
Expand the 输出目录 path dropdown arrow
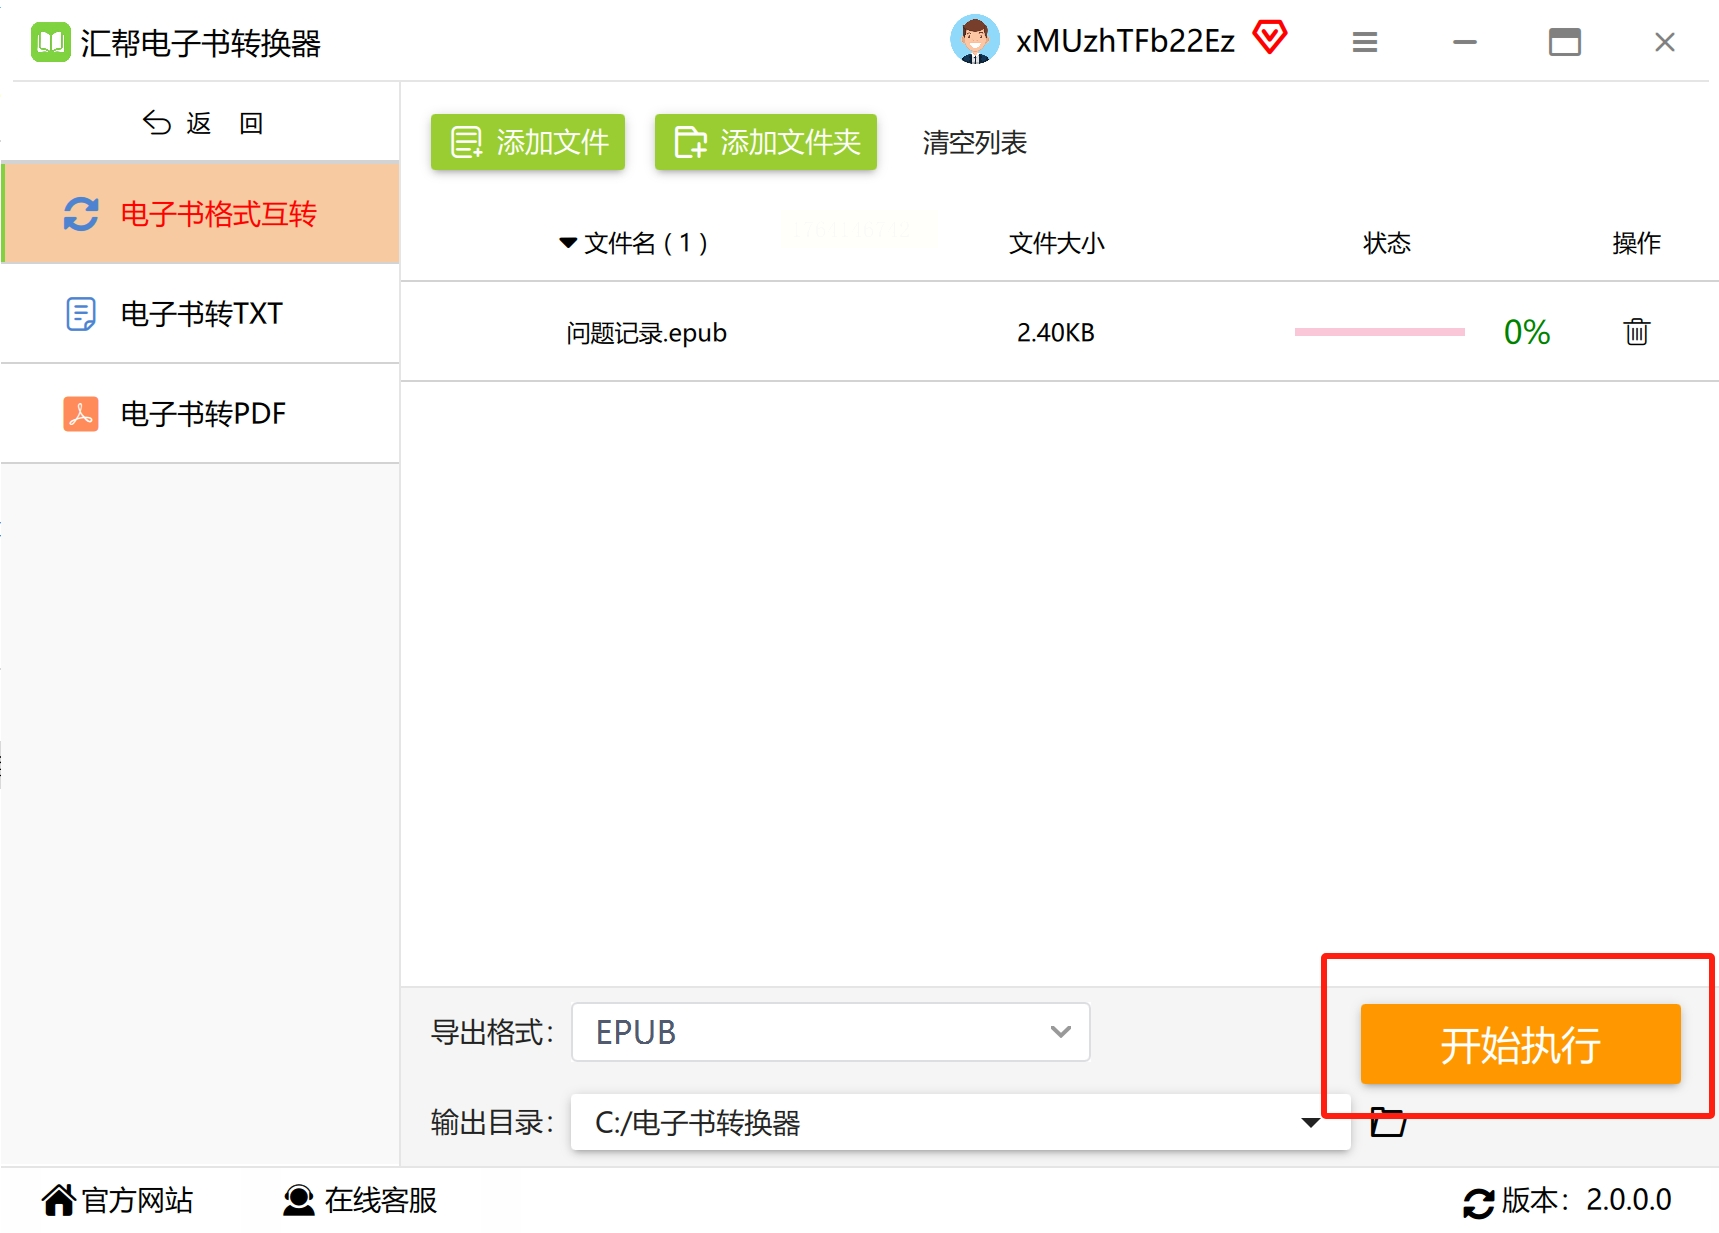coord(1310,1122)
